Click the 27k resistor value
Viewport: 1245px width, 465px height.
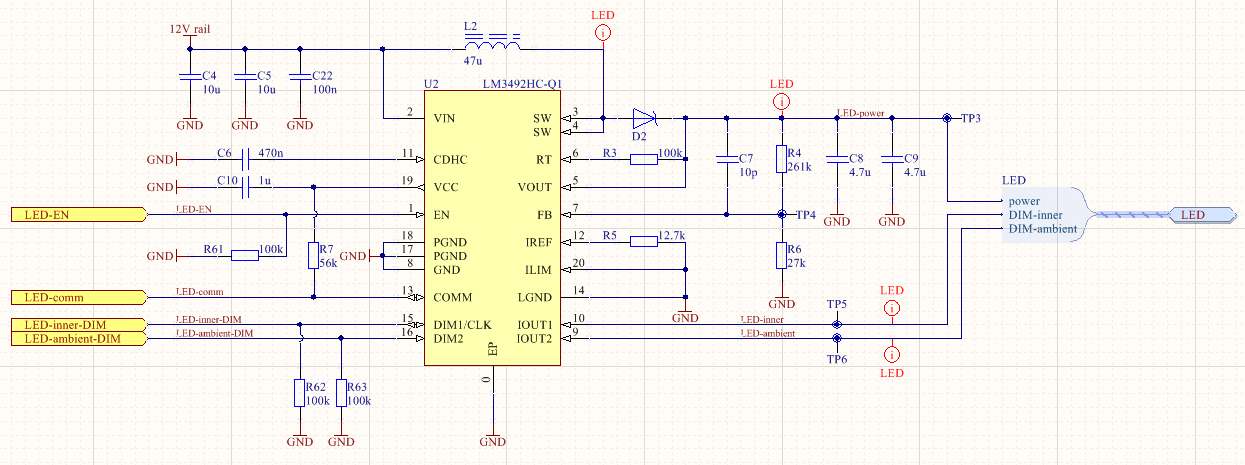click(796, 263)
